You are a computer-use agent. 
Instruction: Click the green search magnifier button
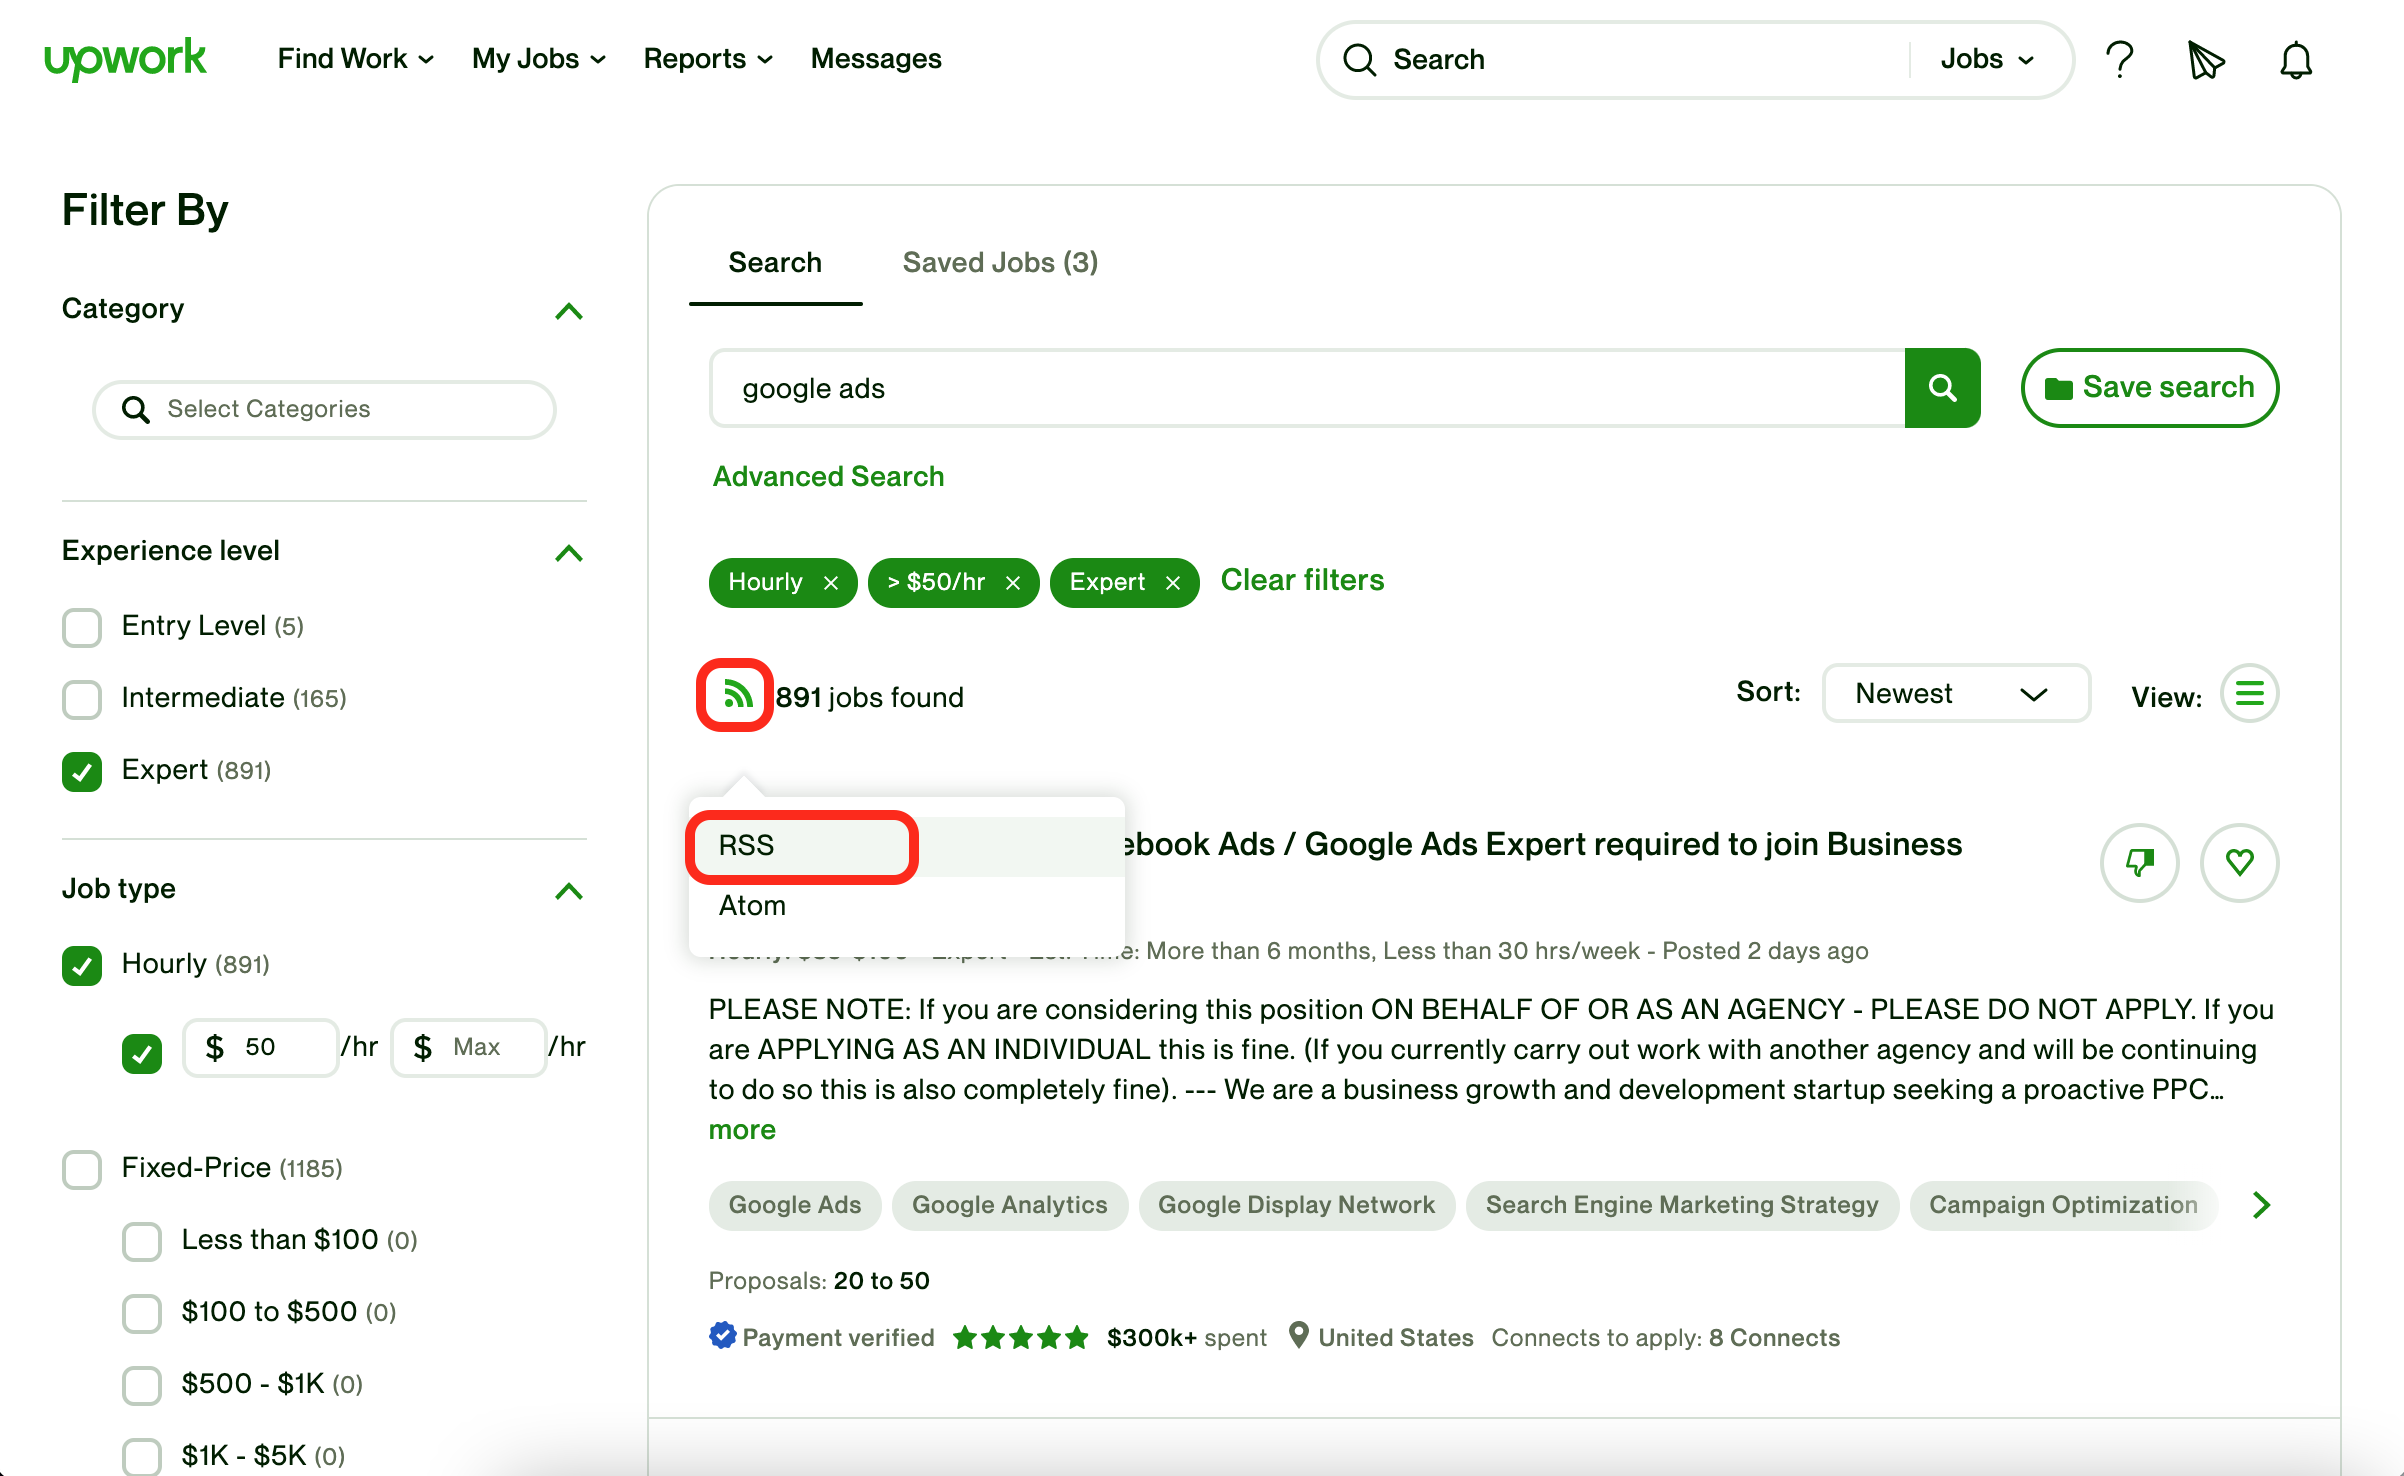(1942, 388)
